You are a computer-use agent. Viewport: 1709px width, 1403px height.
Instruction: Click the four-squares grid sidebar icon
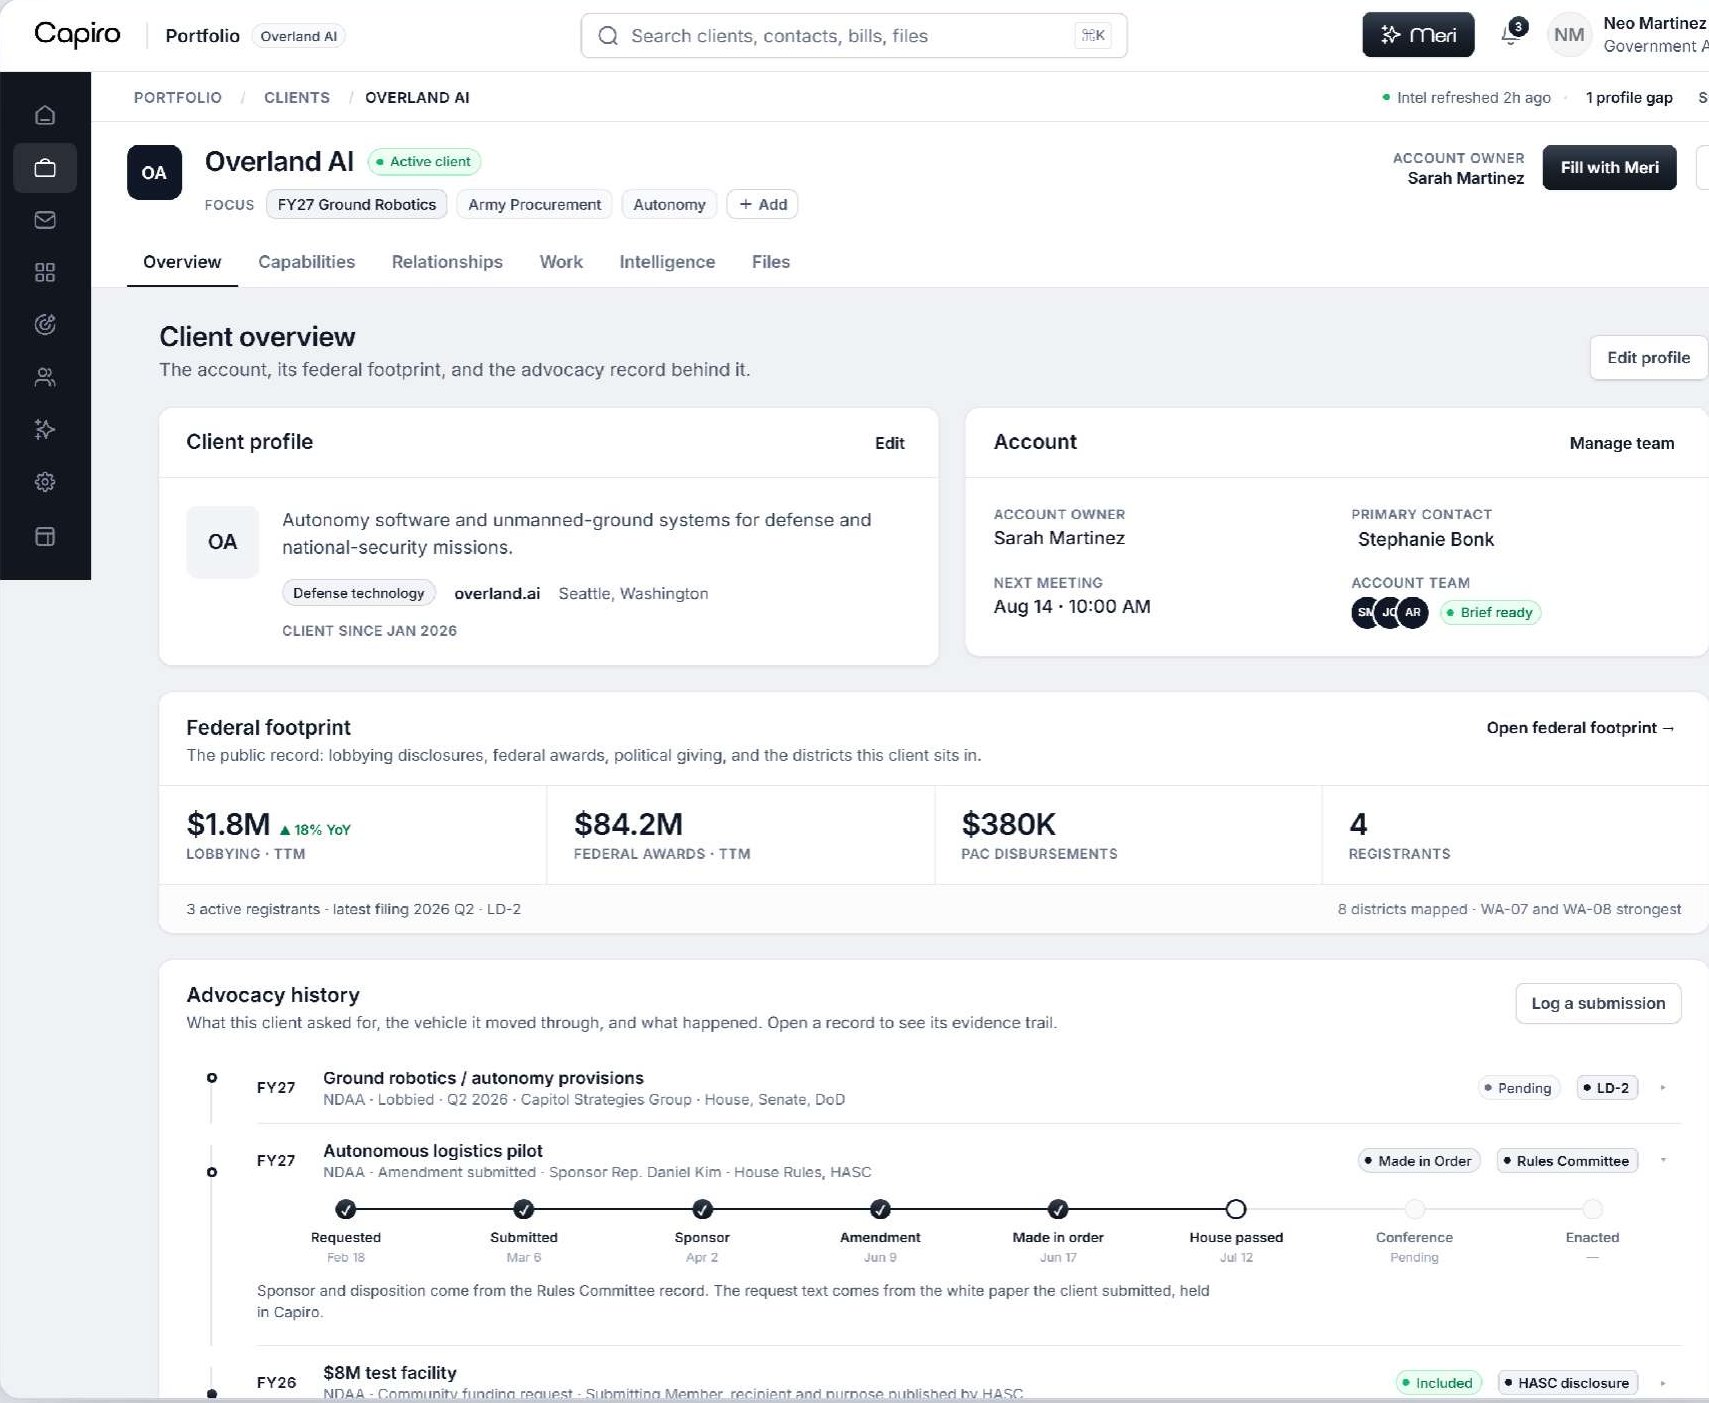pyautogui.click(x=45, y=272)
